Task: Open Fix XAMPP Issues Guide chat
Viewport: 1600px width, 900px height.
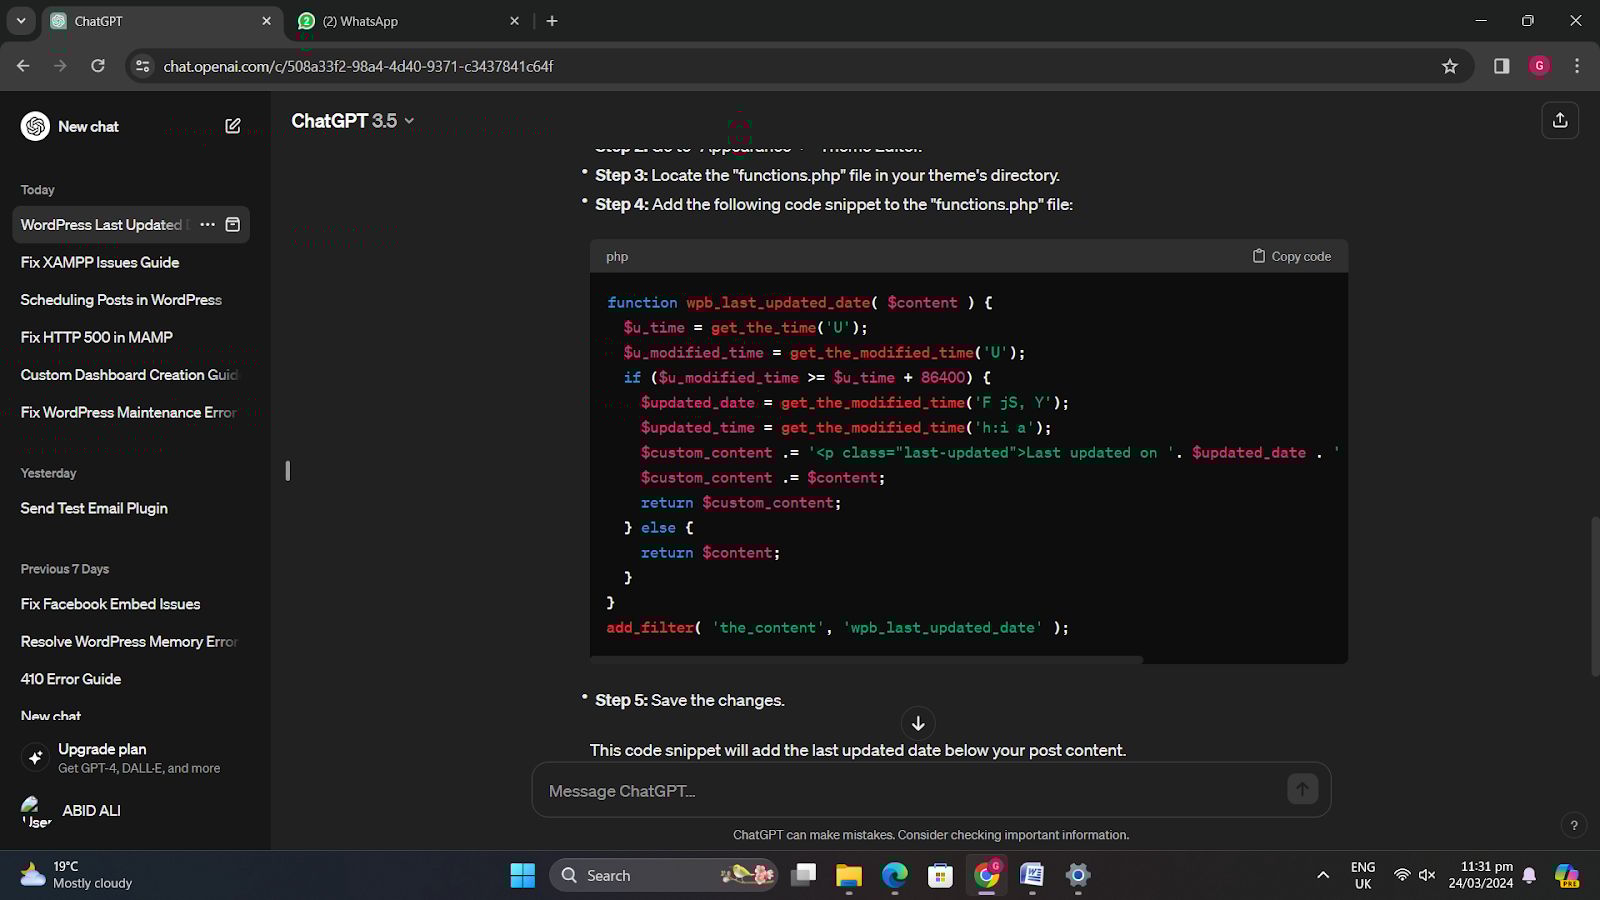Action: 100,262
